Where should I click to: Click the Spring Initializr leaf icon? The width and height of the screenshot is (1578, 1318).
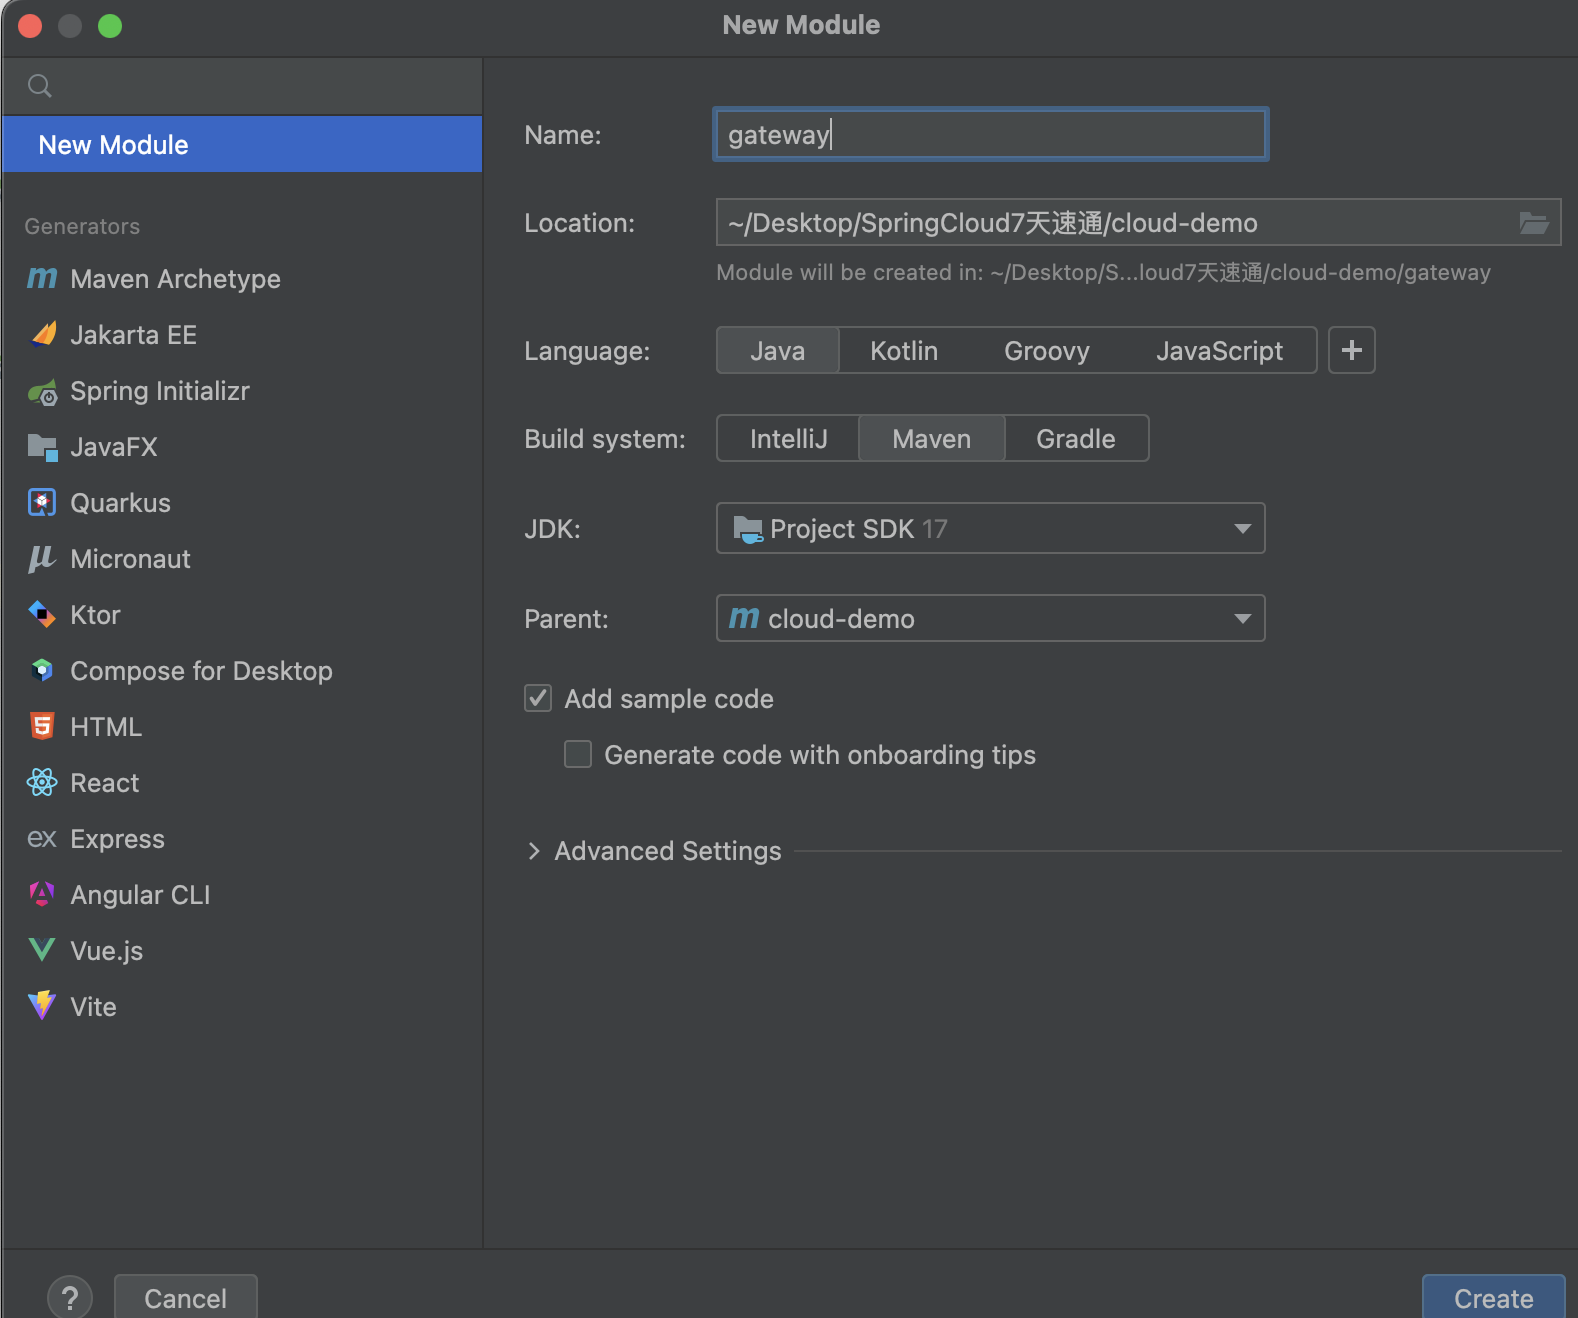[x=42, y=391]
